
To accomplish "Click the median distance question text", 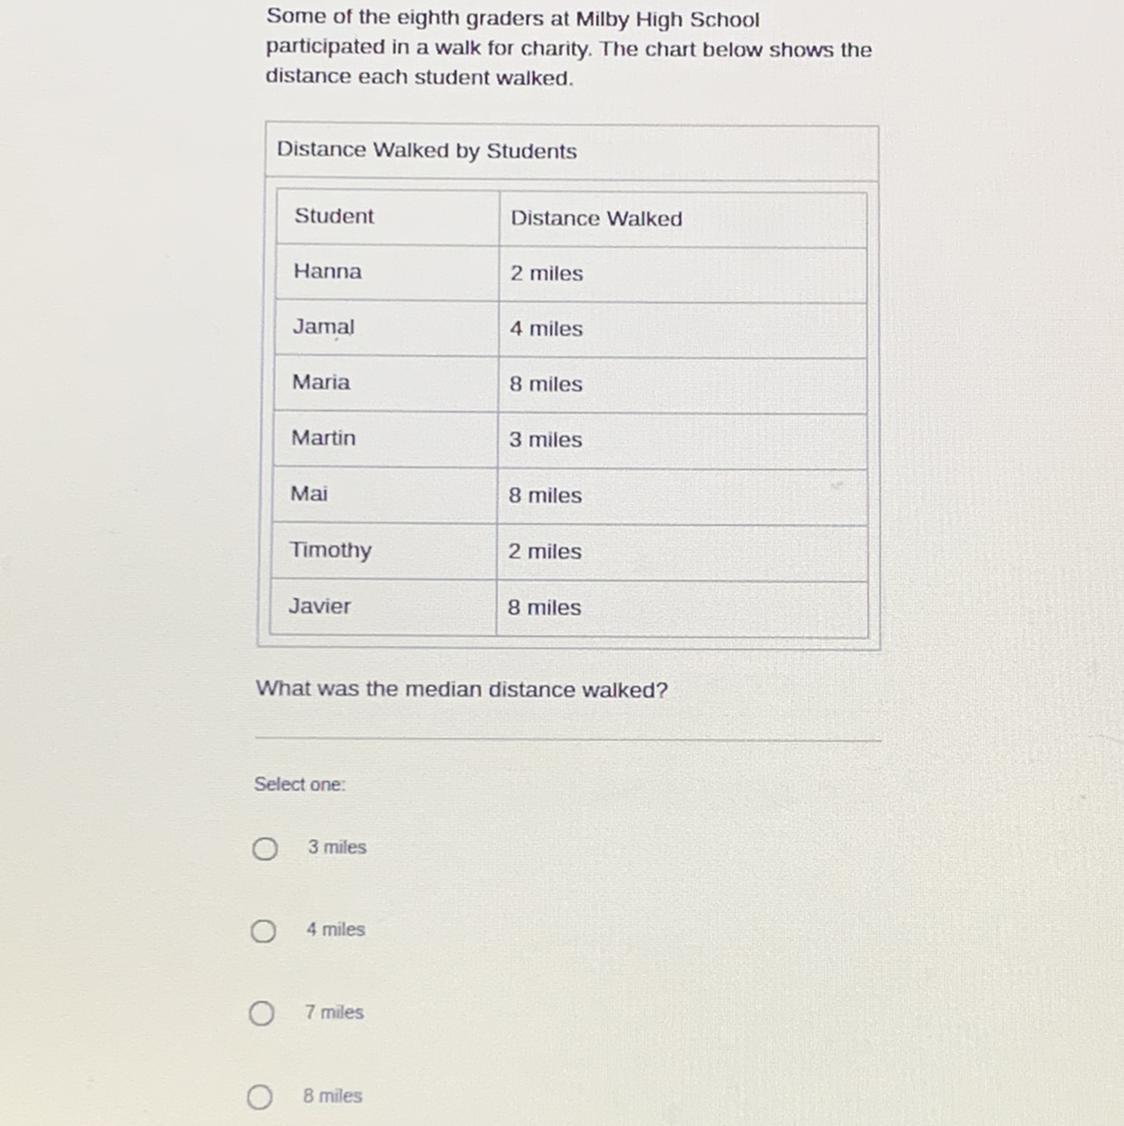I will coord(462,689).
